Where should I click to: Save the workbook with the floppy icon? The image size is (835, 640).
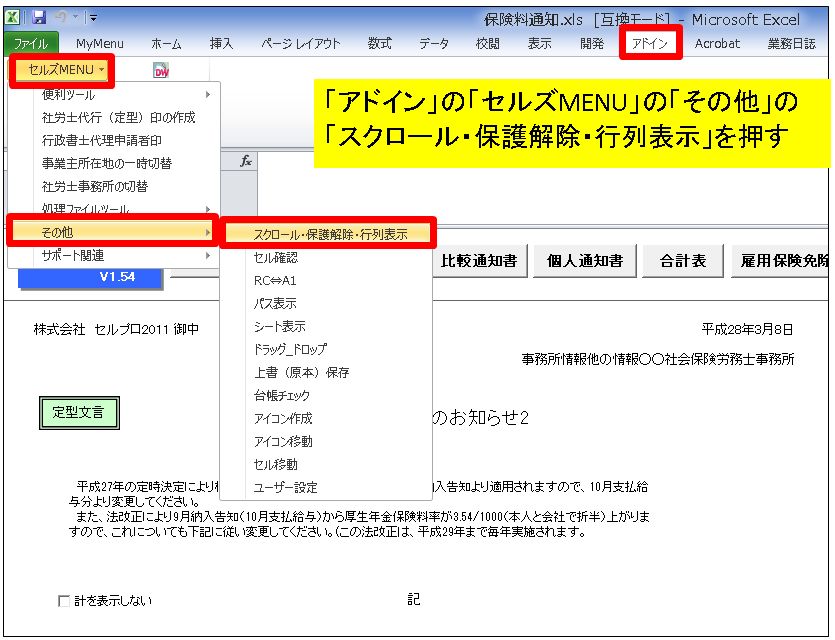38,18
